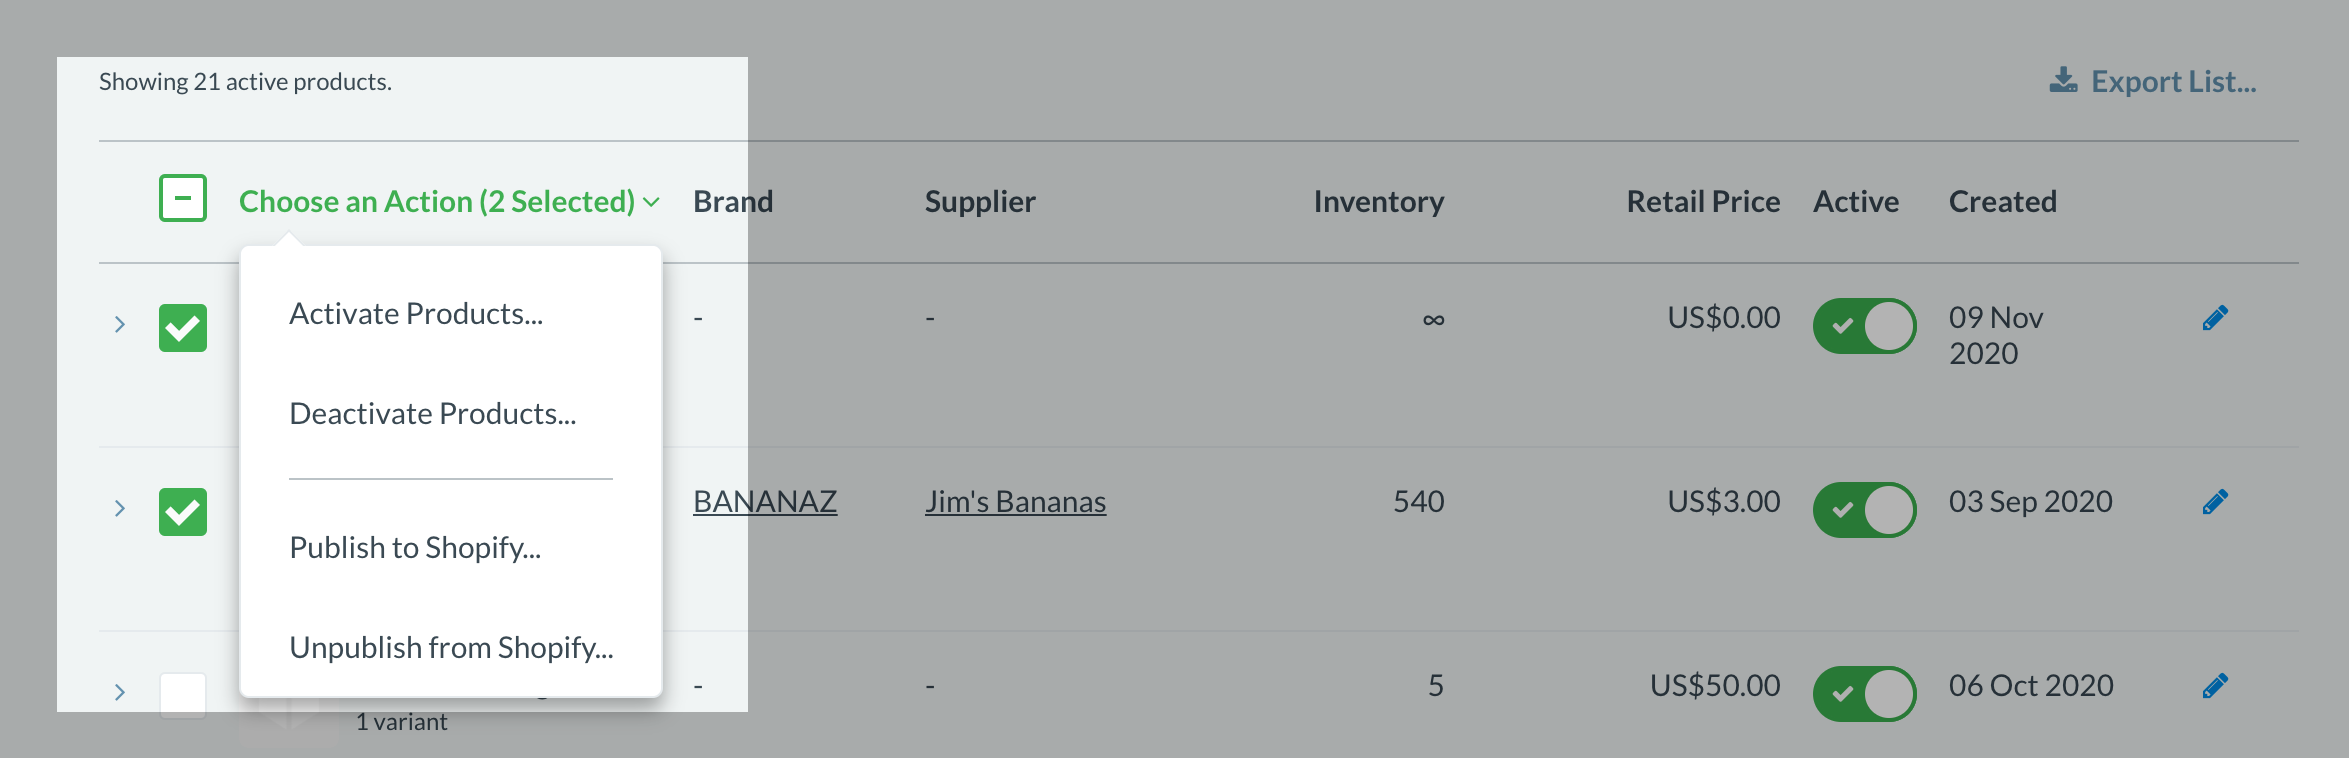Select Deactivate Products from action menu

click(x=433, y=414)
